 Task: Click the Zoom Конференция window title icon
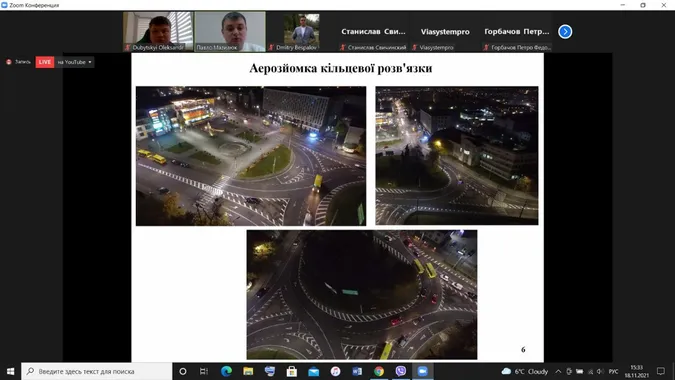[4, 5]
